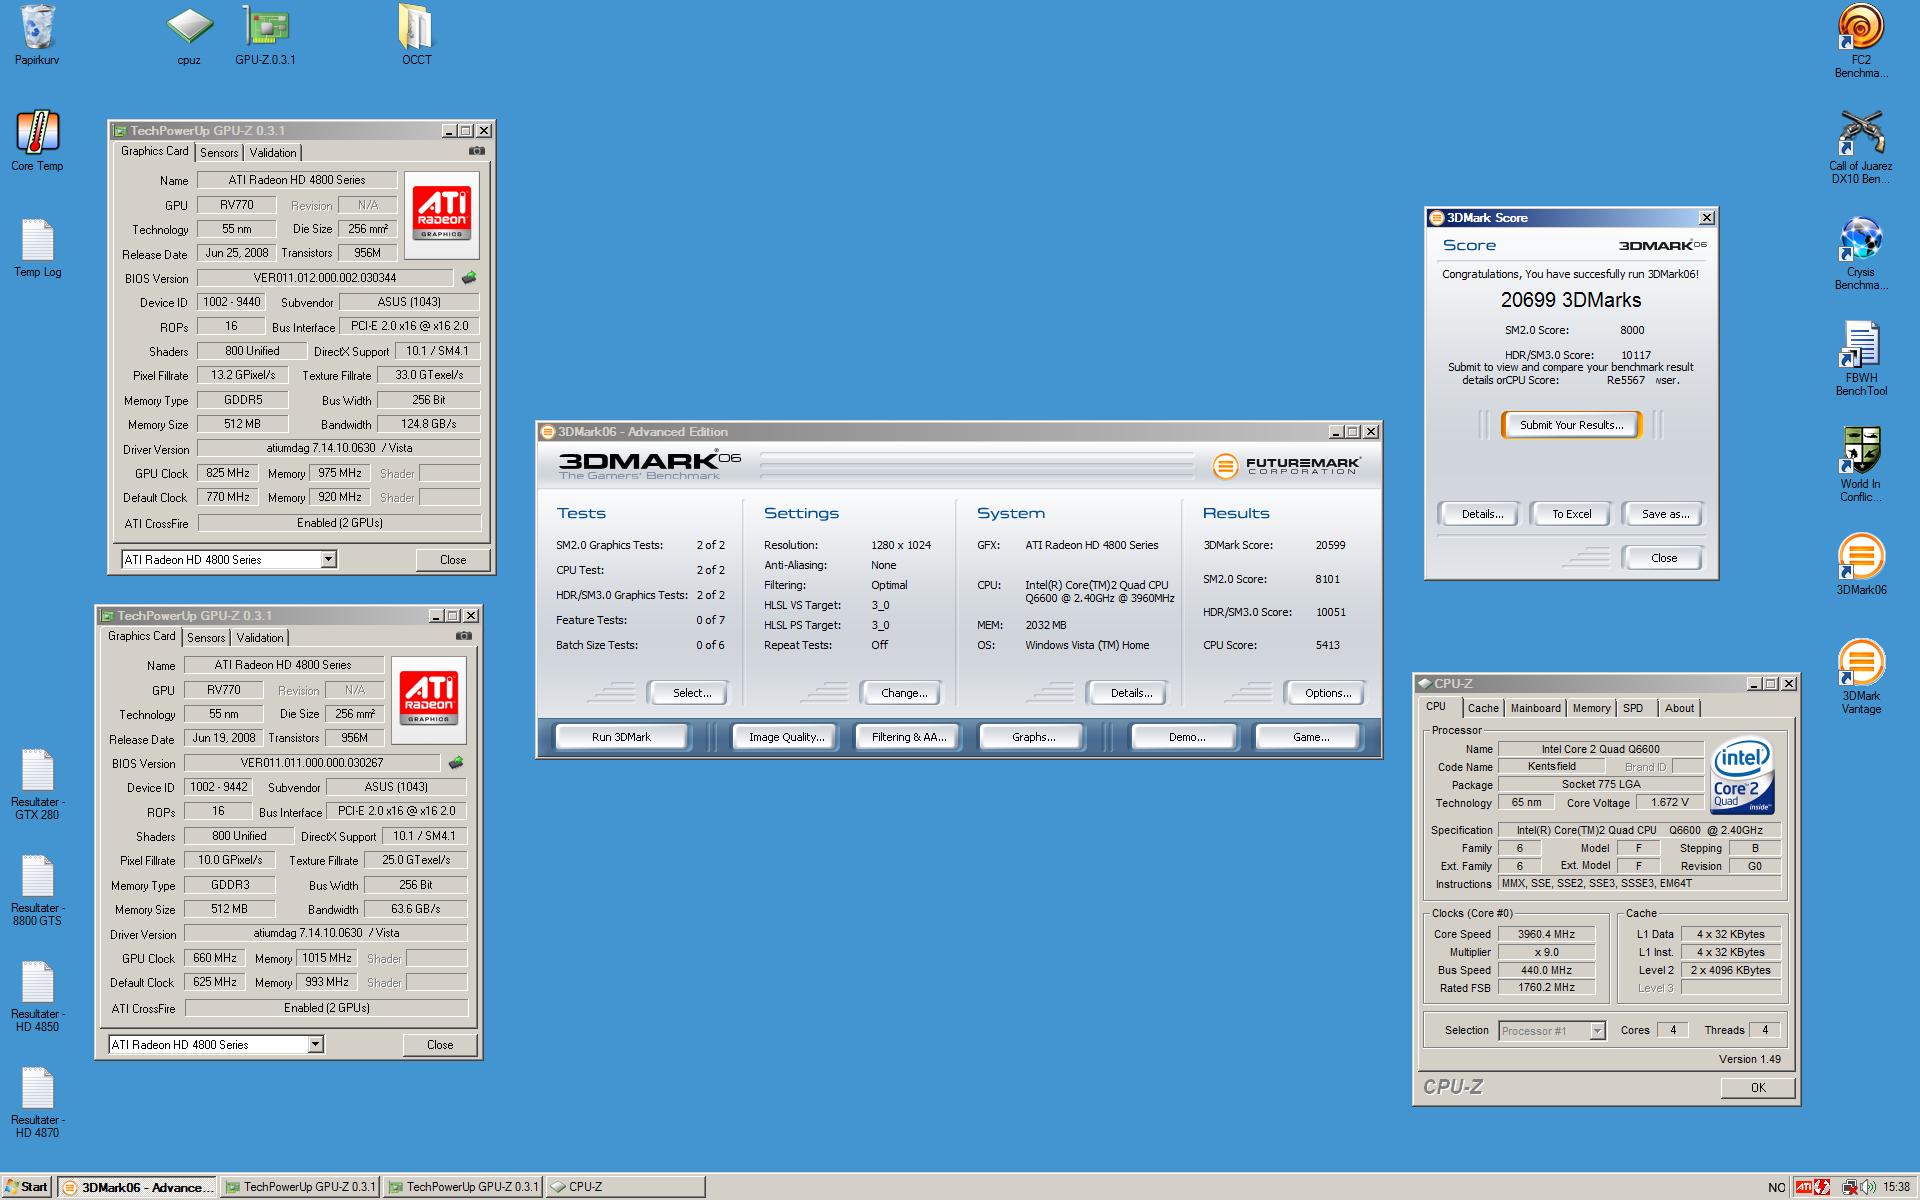Click the Game button in 3DMark06
Viewport: 1920px width, 1200px height.
pos(1310,737)
